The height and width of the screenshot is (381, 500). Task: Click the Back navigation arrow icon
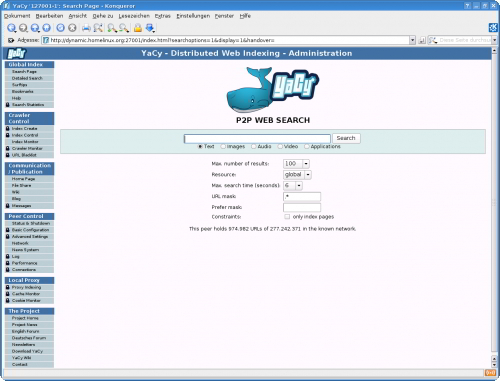coord(12,28)
